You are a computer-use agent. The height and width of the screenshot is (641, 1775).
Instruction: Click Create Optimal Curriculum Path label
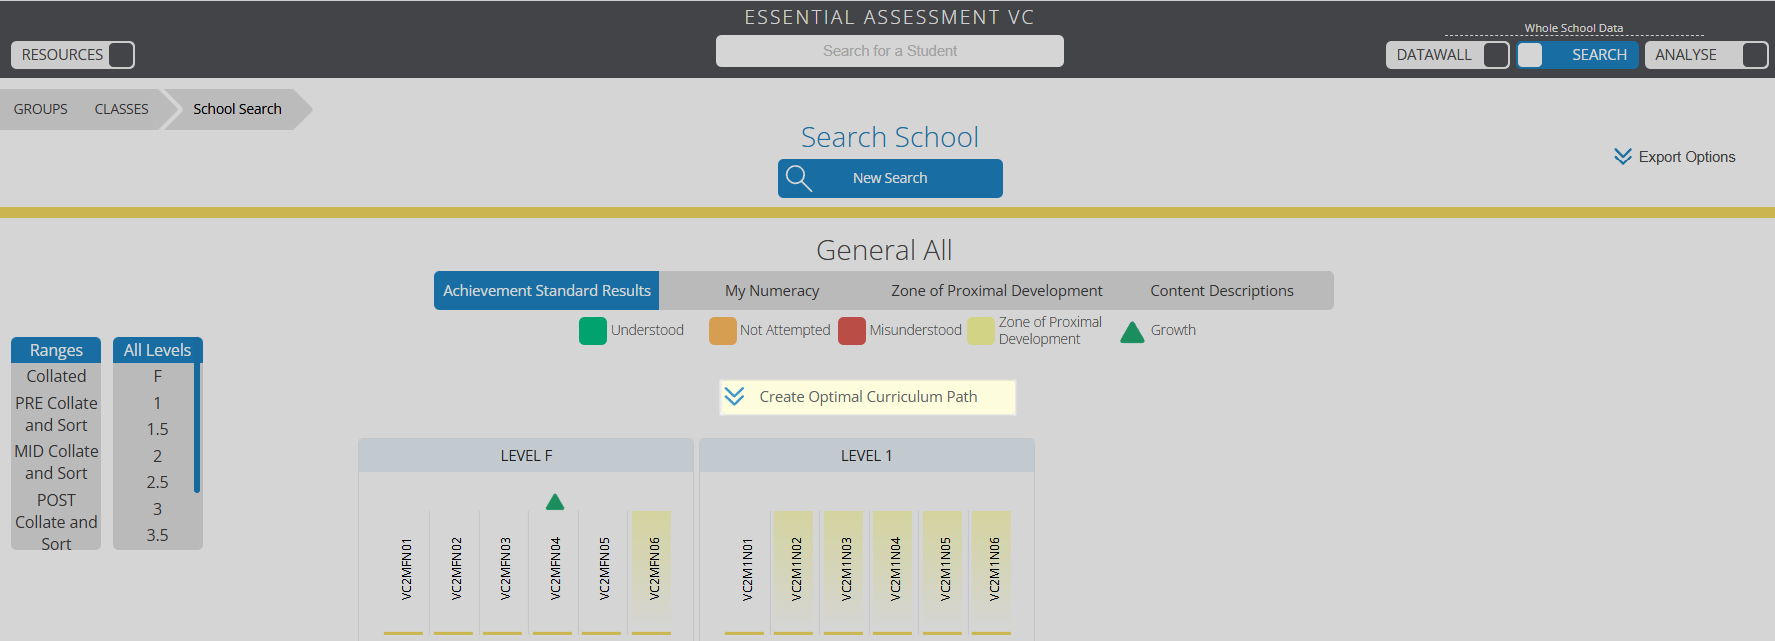[868, 397]
